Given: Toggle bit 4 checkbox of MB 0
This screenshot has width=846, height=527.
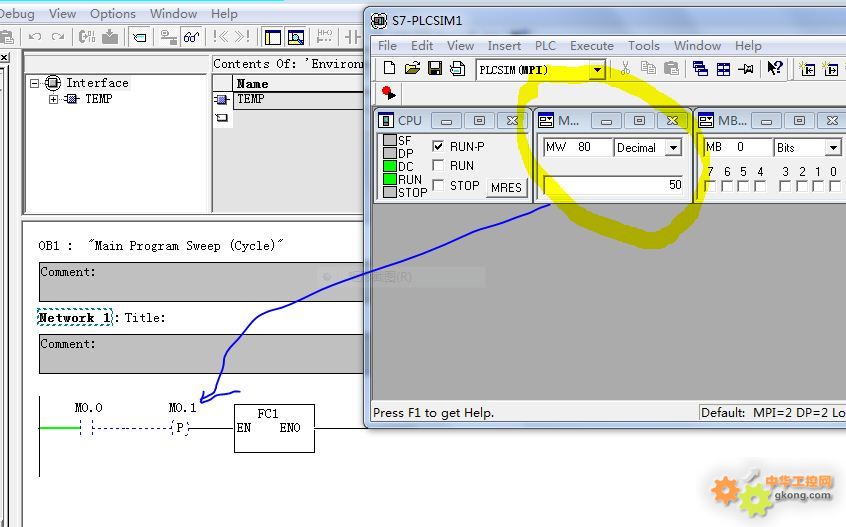Looking at the screenshot, I should [x=760, y=186].
